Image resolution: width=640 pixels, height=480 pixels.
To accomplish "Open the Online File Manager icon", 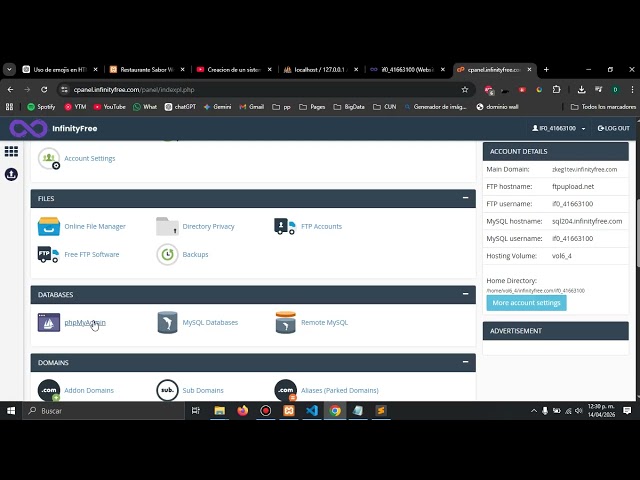I will point(49,227).
